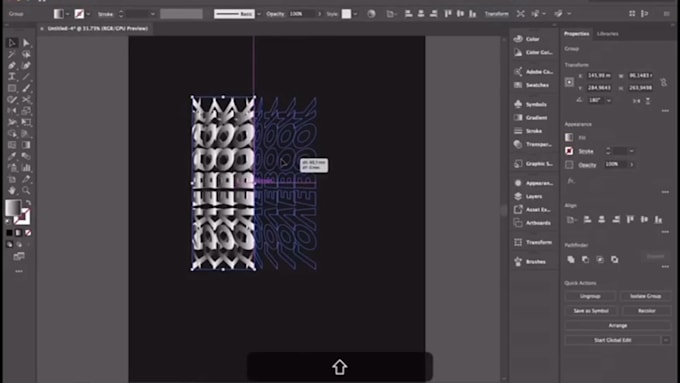This screenshot has height=383, width=680.
Task: Open the Transparency panel
Action: tap(533, 144)
